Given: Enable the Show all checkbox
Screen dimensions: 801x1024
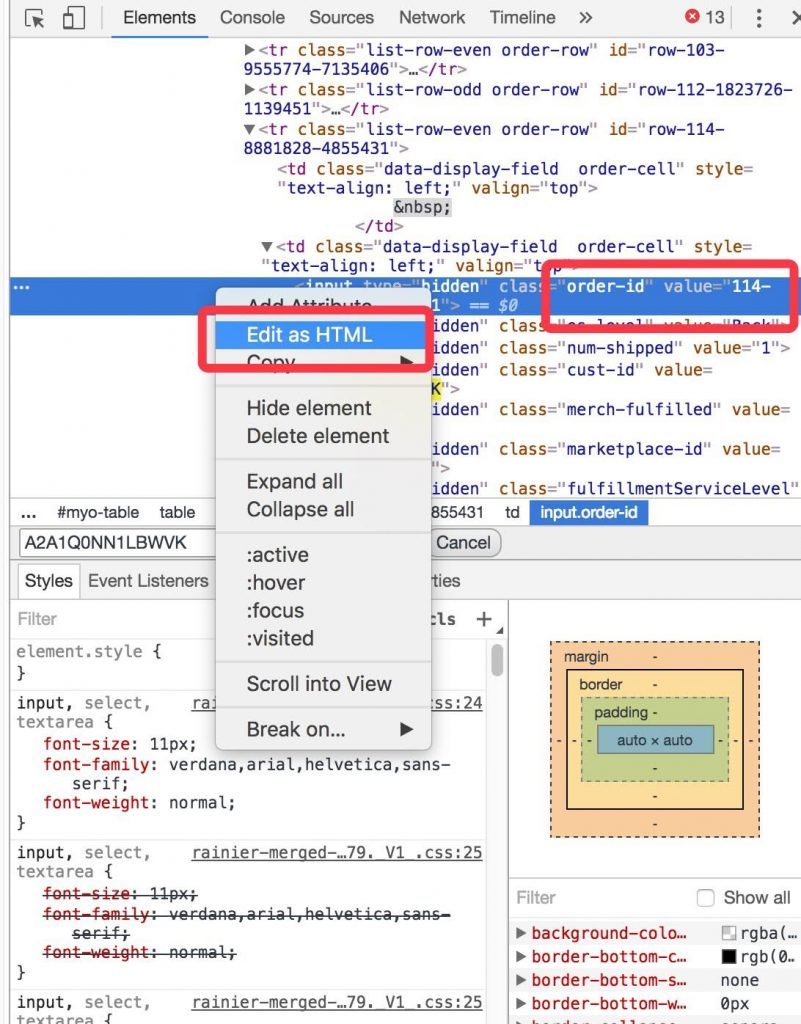Looking at the screenshot, I should tap(706, 897).
